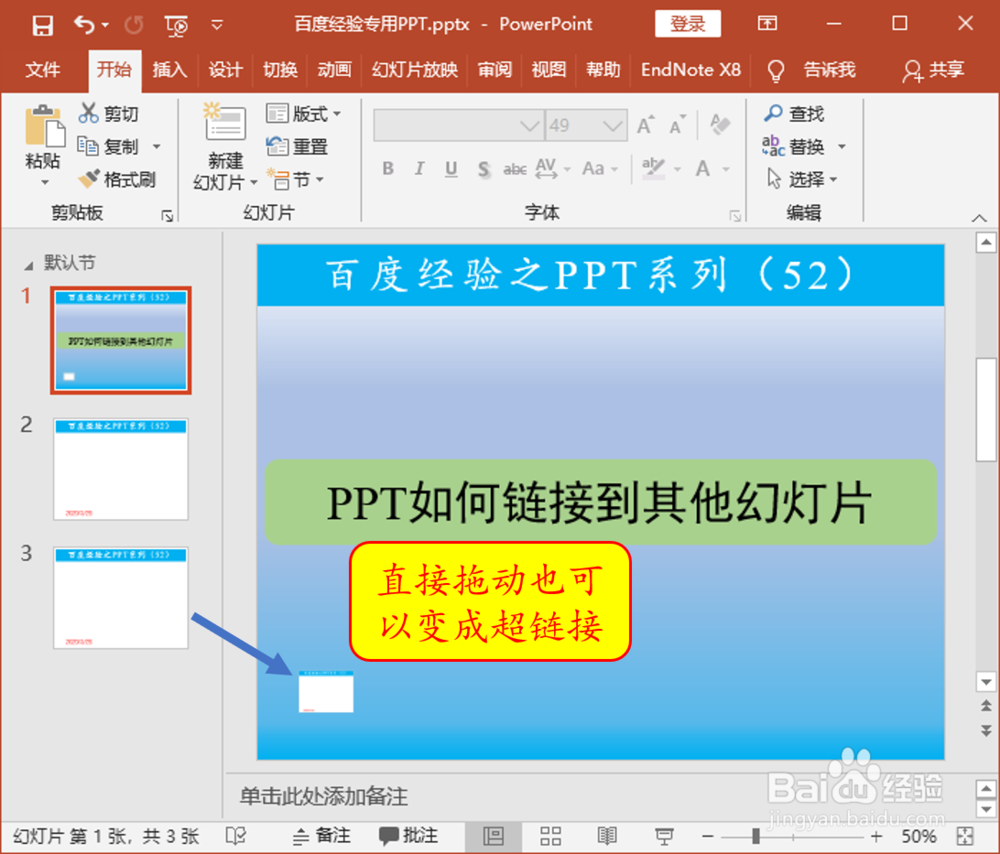Open the 批注 comments pane
The width and height of the screenshot is (1000, 854).
click(408, 836)
